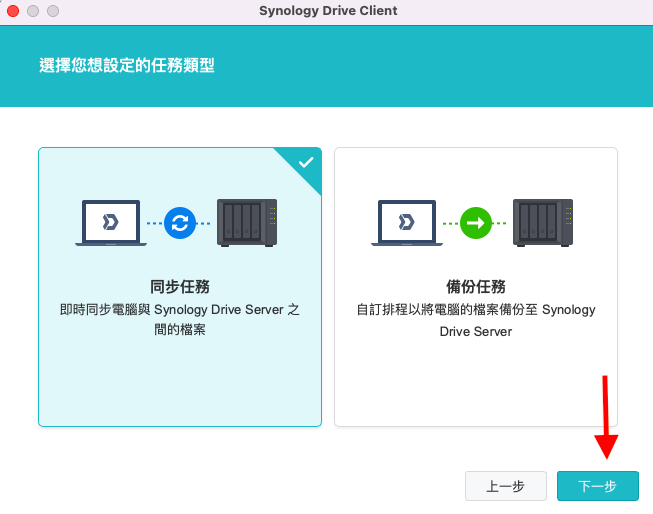Click the blue sync arrows icon
The height and width of the screenshot is (514, 653).
[x=180, y=222]
